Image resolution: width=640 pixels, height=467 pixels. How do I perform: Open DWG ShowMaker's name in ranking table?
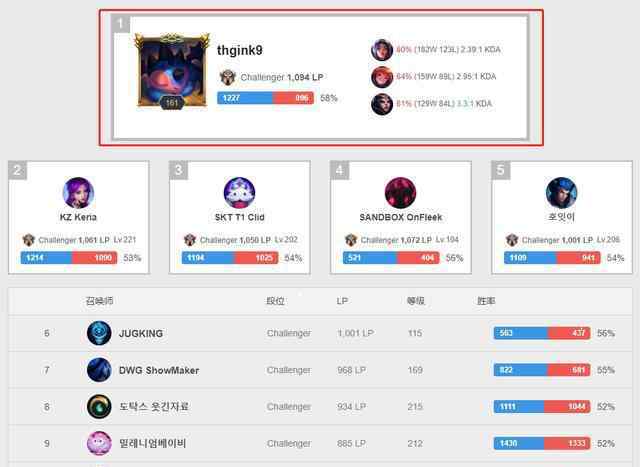click(x=159, y=370)
